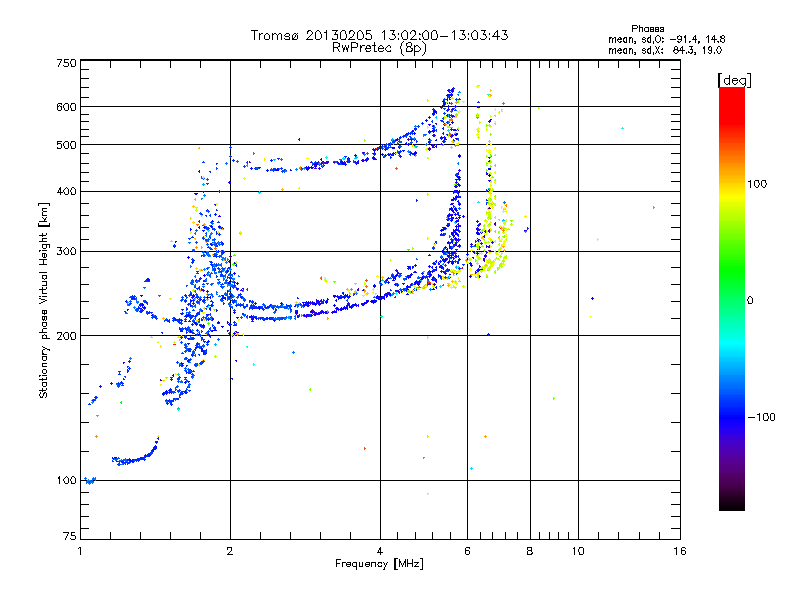
Task: Click the y-axis '600' tick label
Action: click(66, 107)
